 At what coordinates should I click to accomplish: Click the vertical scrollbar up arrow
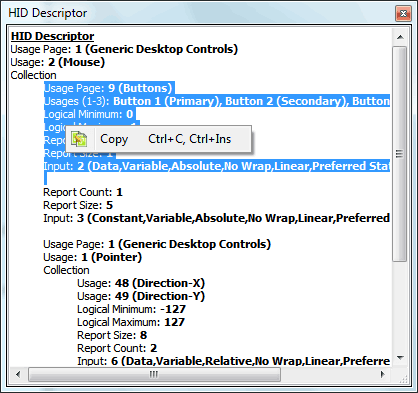(x=400, y=37)
